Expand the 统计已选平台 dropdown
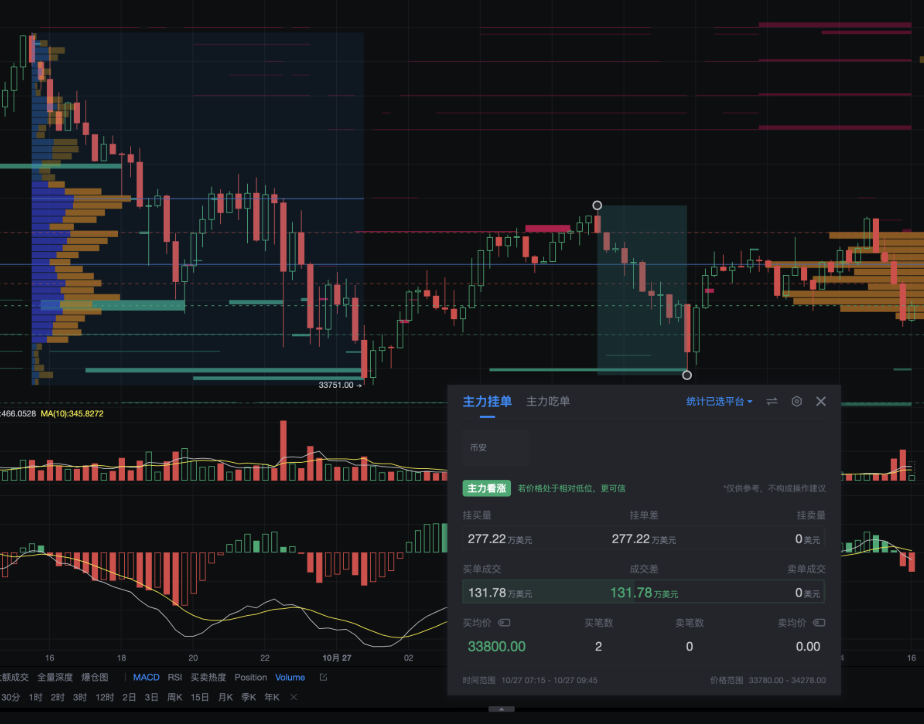924x724 pixels. pyautogui.click(x=719, y=401)
